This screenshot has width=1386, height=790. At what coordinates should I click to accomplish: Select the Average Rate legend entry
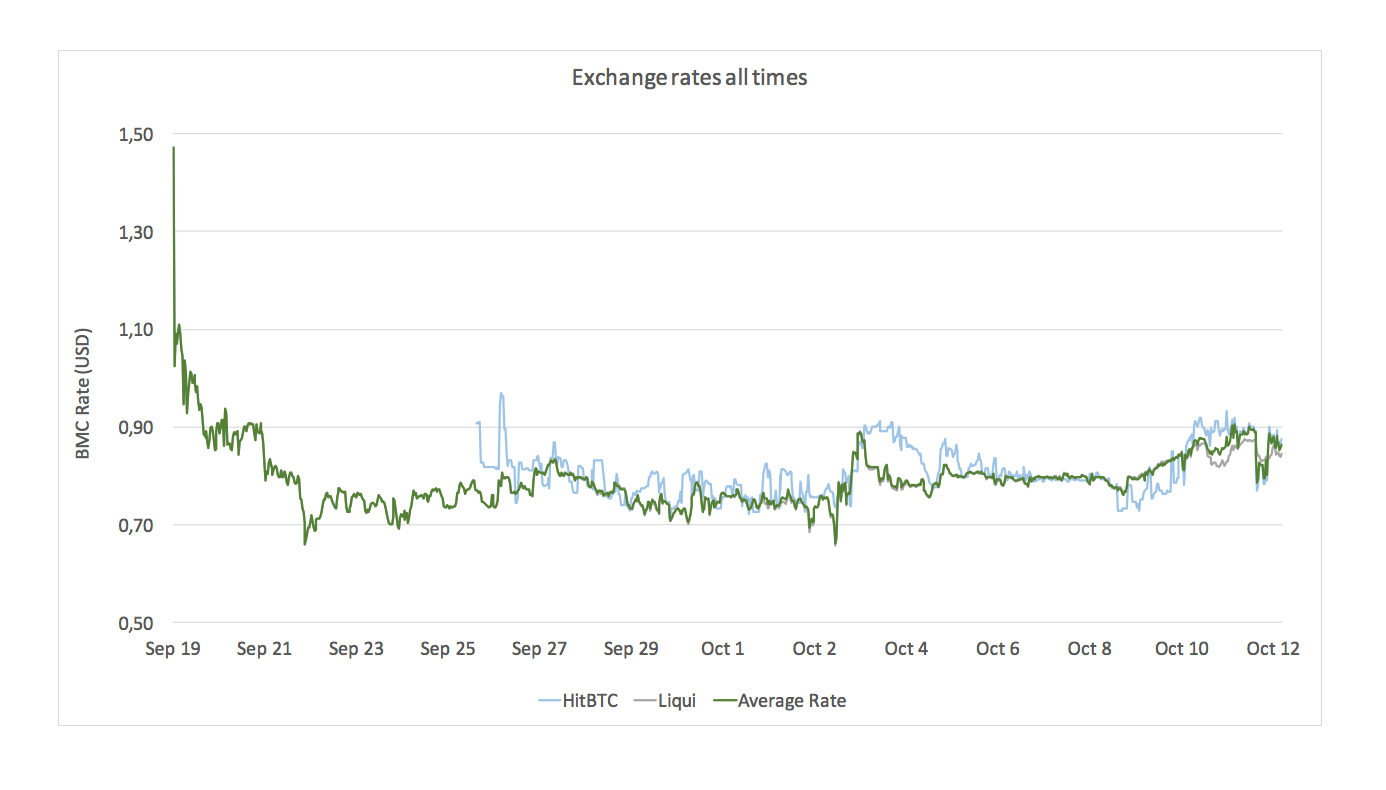point(780,701)
